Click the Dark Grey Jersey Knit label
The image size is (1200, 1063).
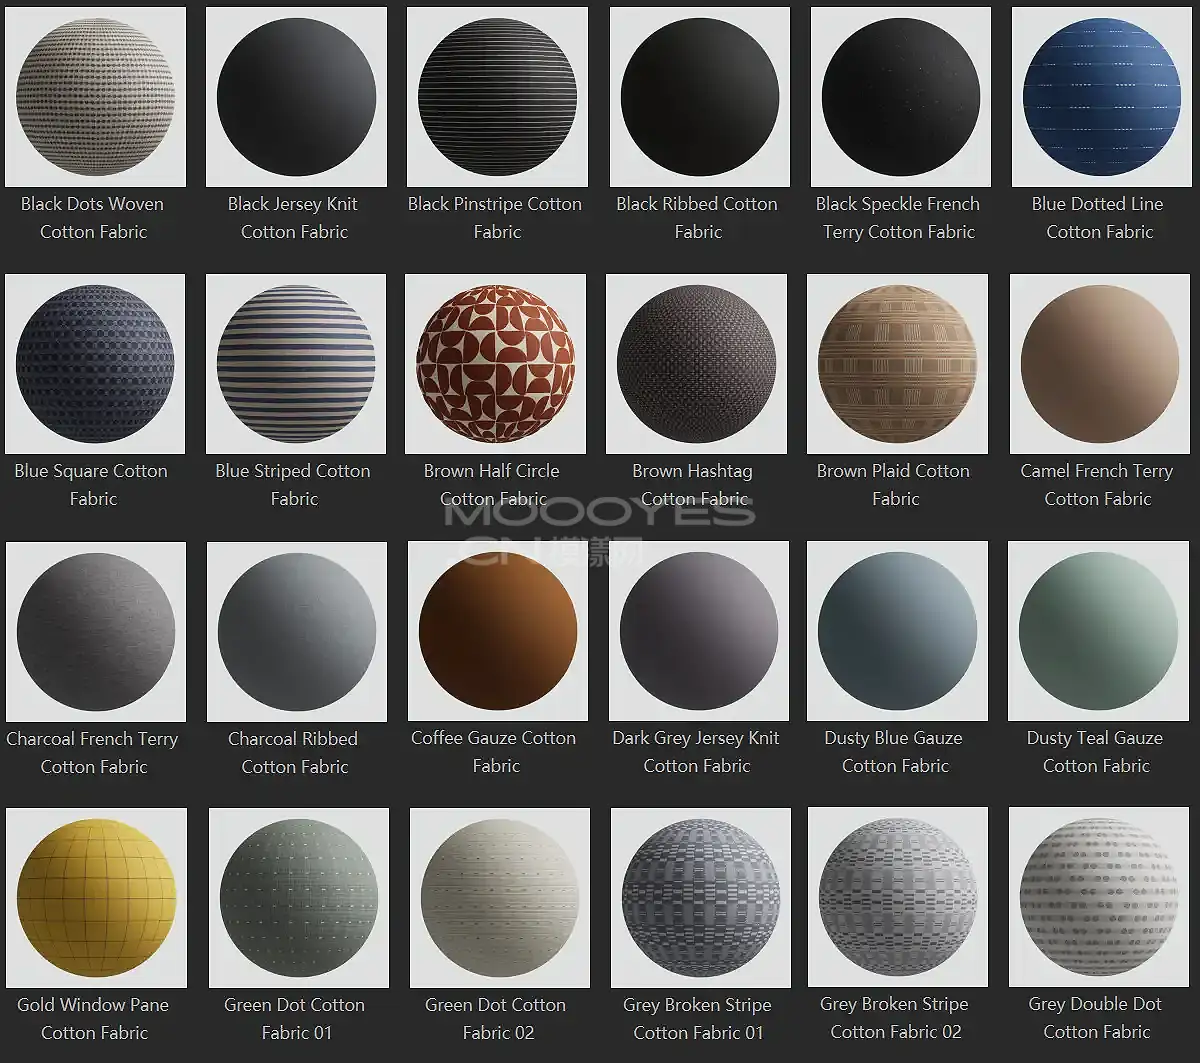pos(696,752)
